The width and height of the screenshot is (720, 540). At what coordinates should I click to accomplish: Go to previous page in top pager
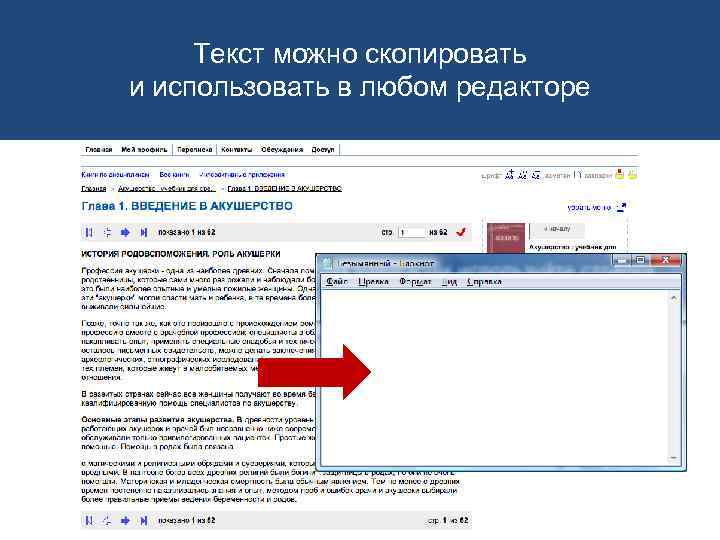(107, 232)
